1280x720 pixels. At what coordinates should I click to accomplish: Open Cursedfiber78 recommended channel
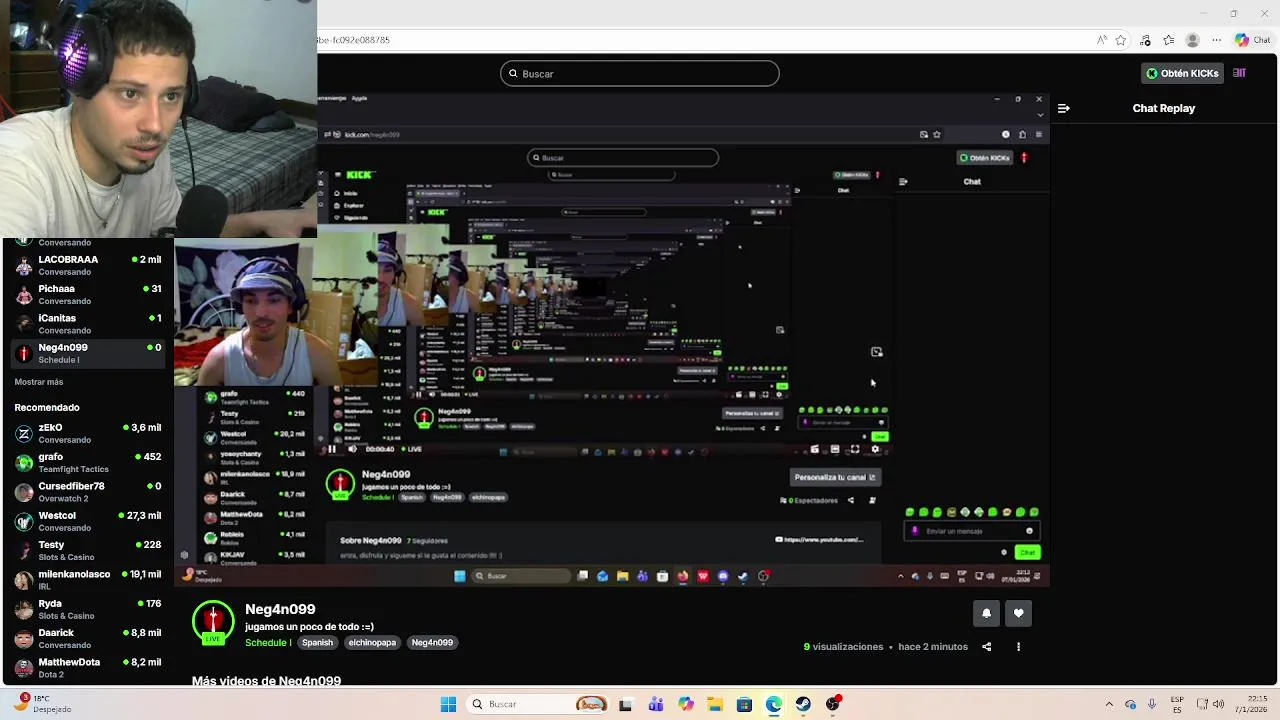(88, 492)
